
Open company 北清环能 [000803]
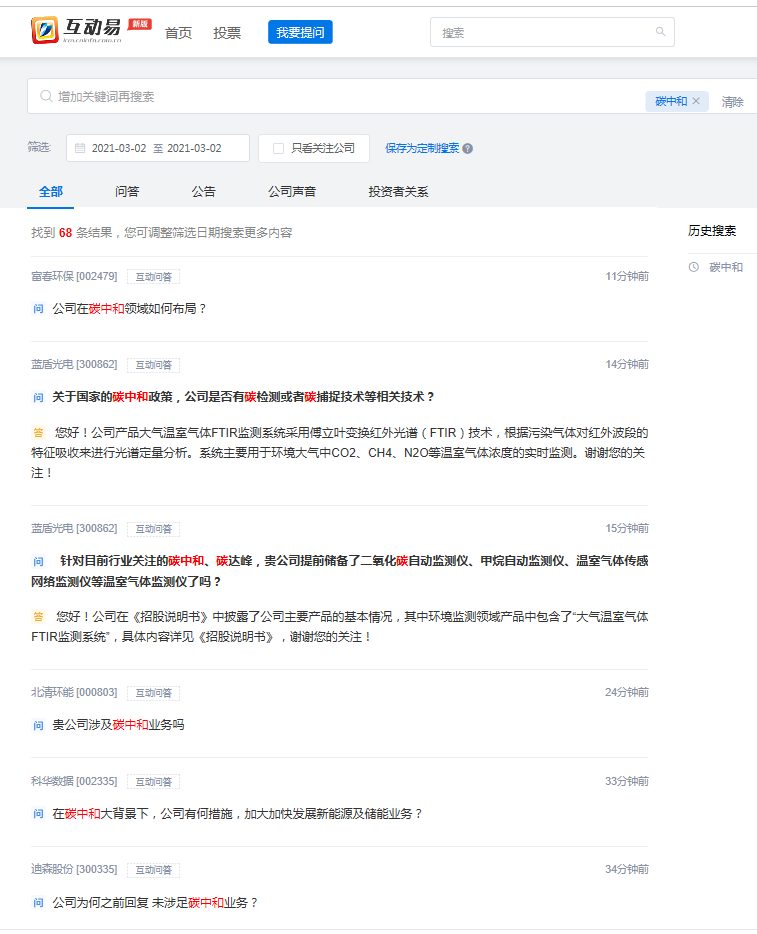click(x=74, y=692)
